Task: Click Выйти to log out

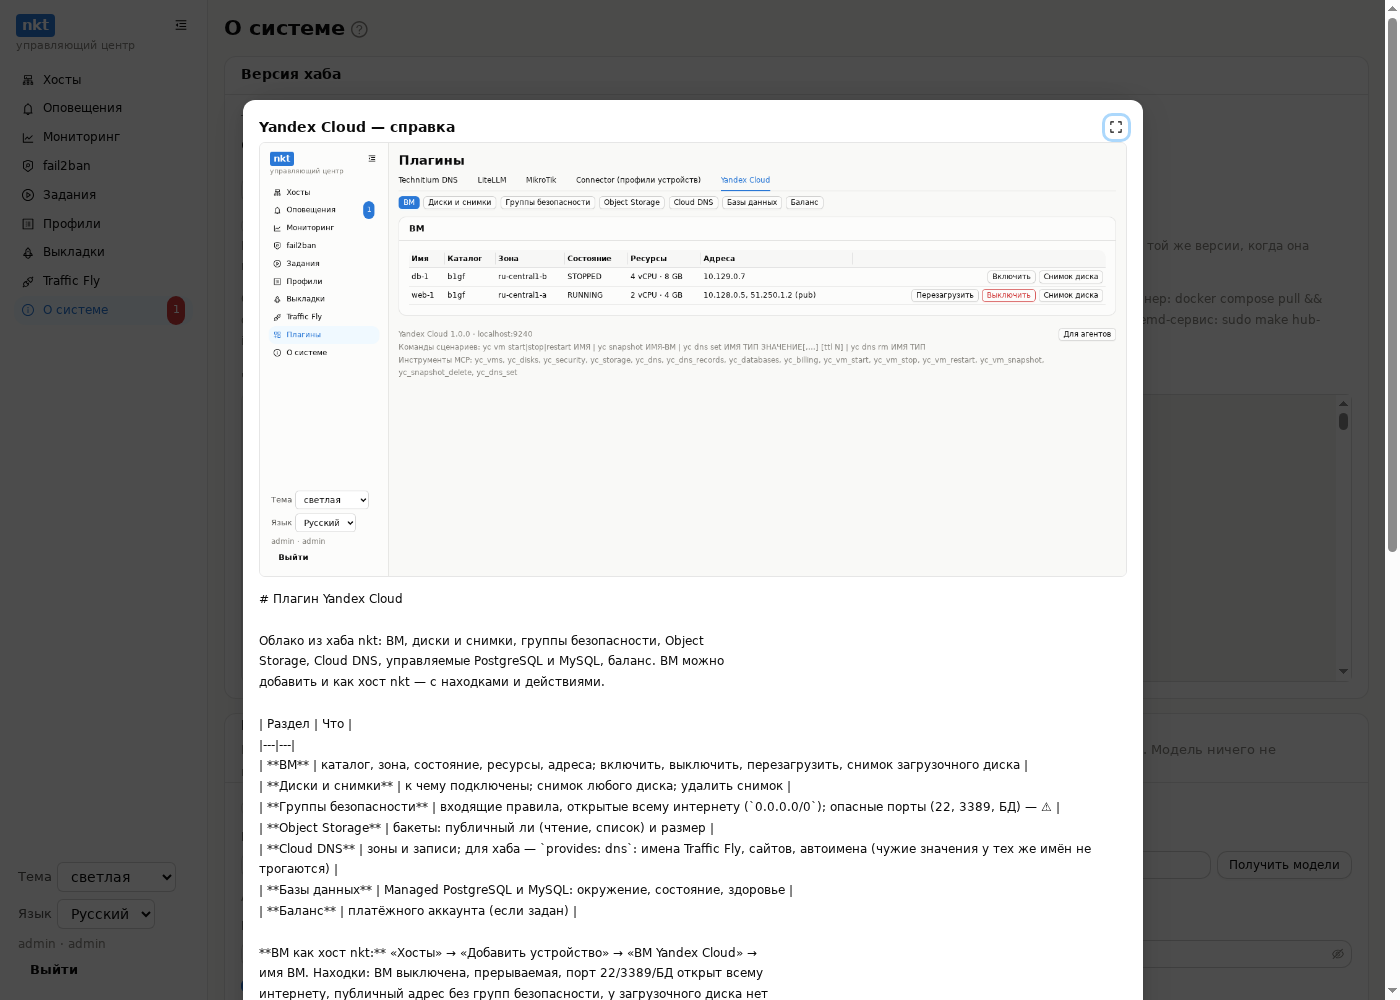Action: click(54, 970)
